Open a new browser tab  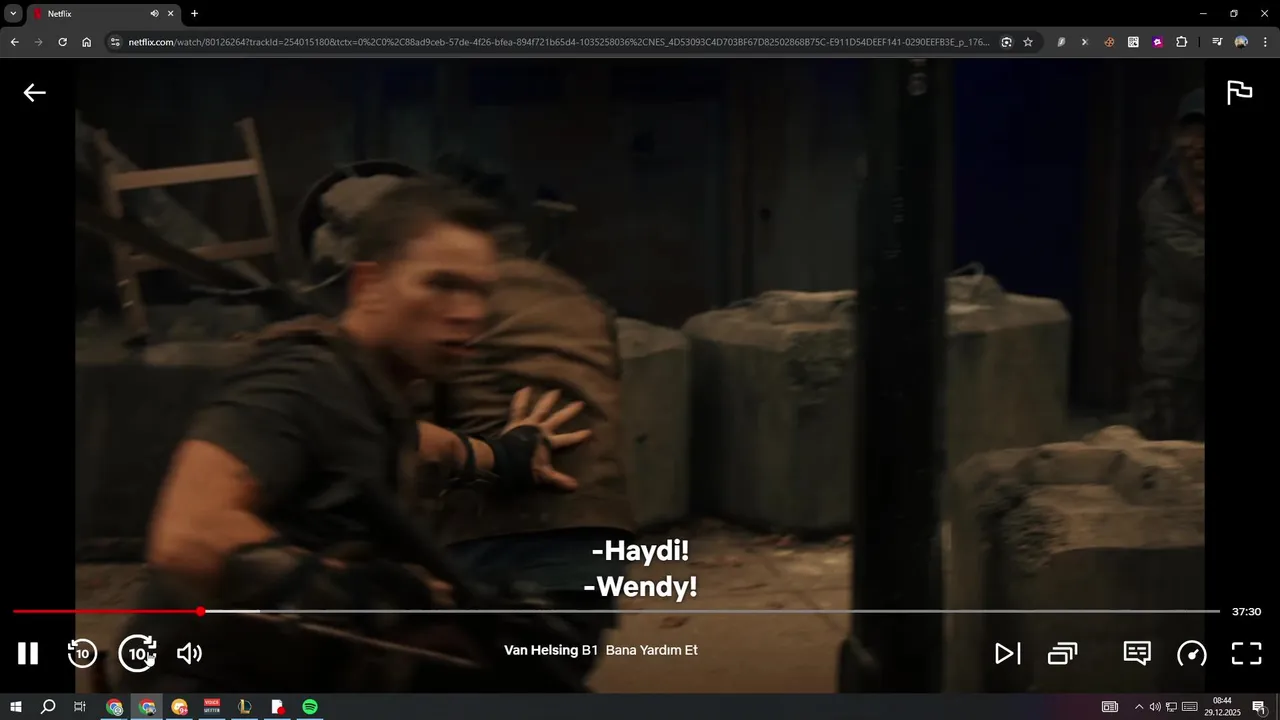[x=194, y=14]
